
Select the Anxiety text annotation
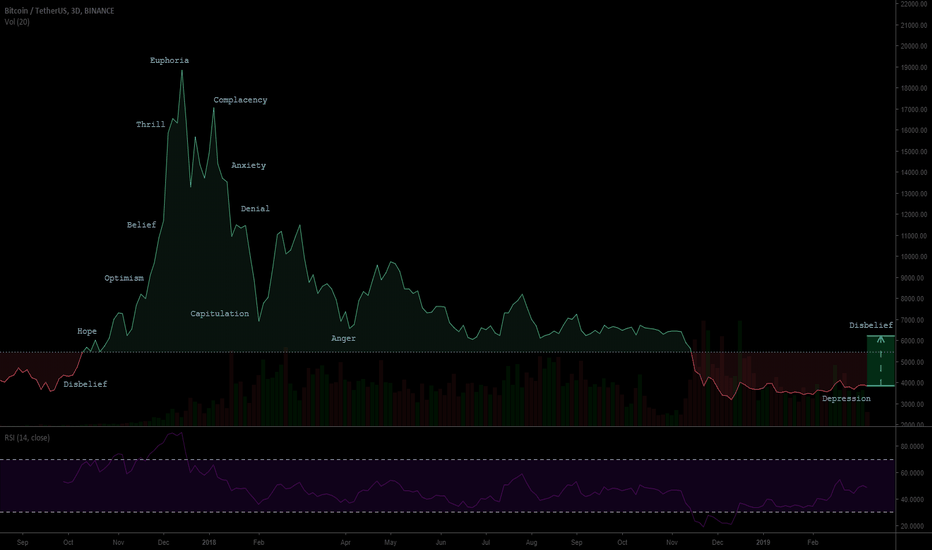click(x=248, y=165)
